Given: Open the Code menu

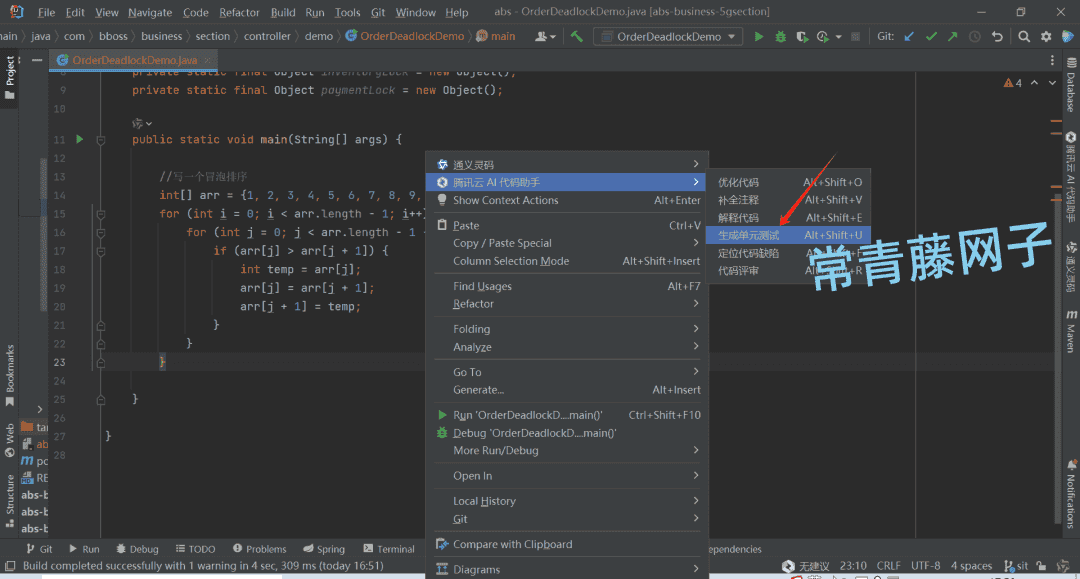Looking at the screenshot, I should pyautogui.click(x=196, y=12).
